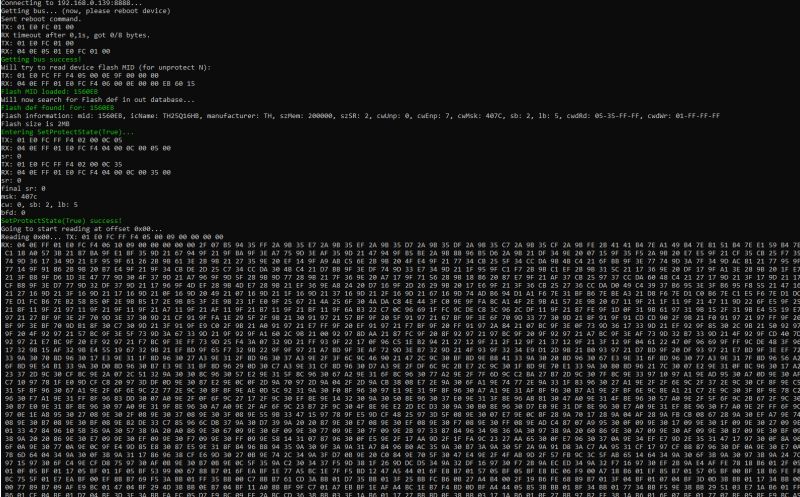Click 'TX: 01 E0 FC FF F4 02 00 0C 35'
This screenshot has height=497, width=800.
(62, 164)
